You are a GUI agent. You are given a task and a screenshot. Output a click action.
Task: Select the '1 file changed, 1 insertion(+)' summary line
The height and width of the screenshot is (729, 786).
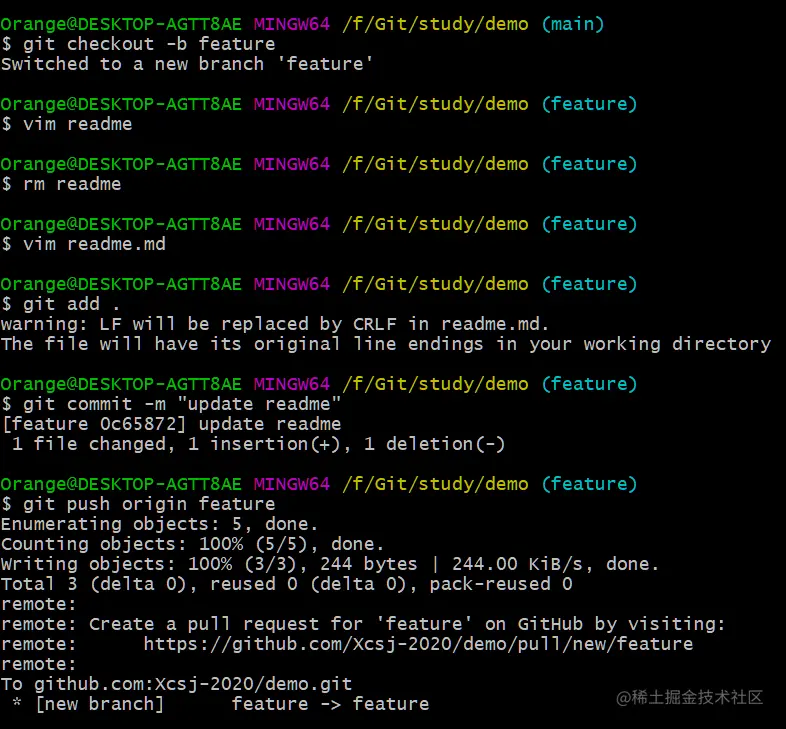(x=258, y=444)
